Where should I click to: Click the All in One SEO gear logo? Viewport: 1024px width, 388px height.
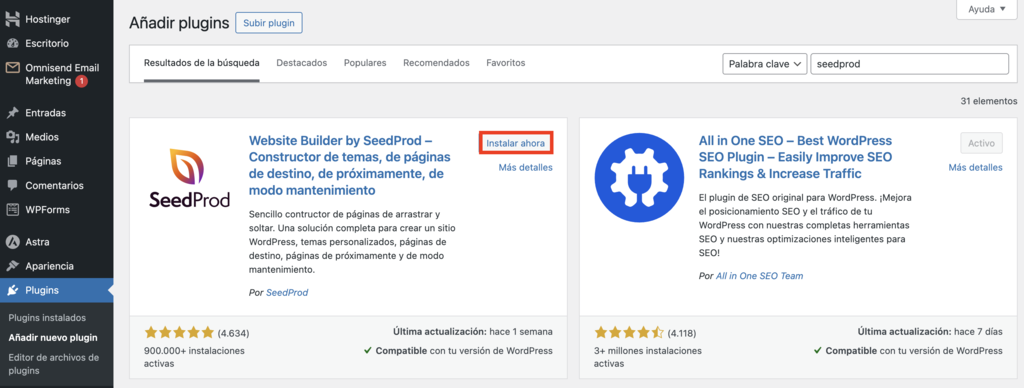point(639,178)
